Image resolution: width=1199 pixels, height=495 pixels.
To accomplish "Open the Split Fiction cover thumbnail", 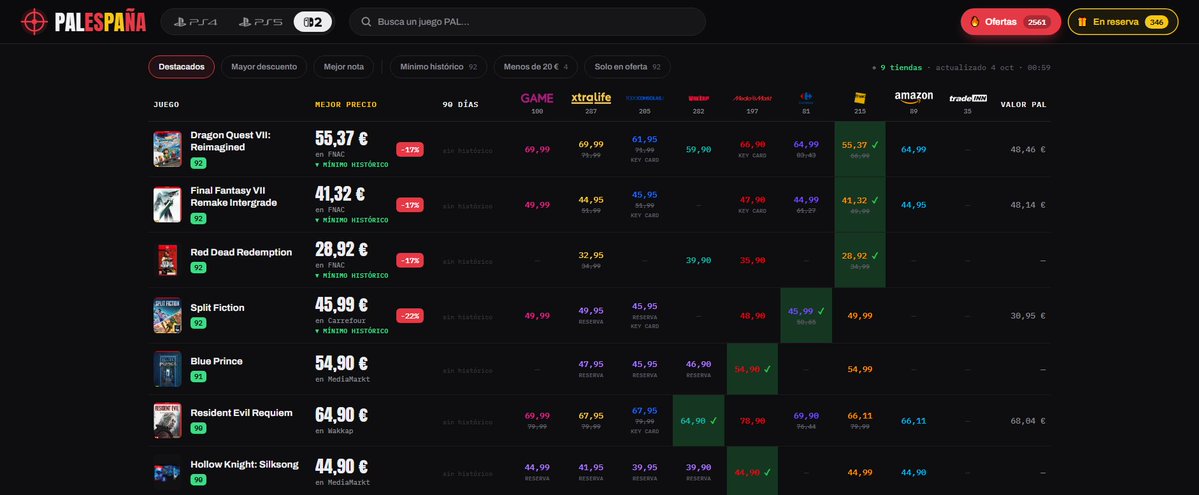I will tap(167, 315).
